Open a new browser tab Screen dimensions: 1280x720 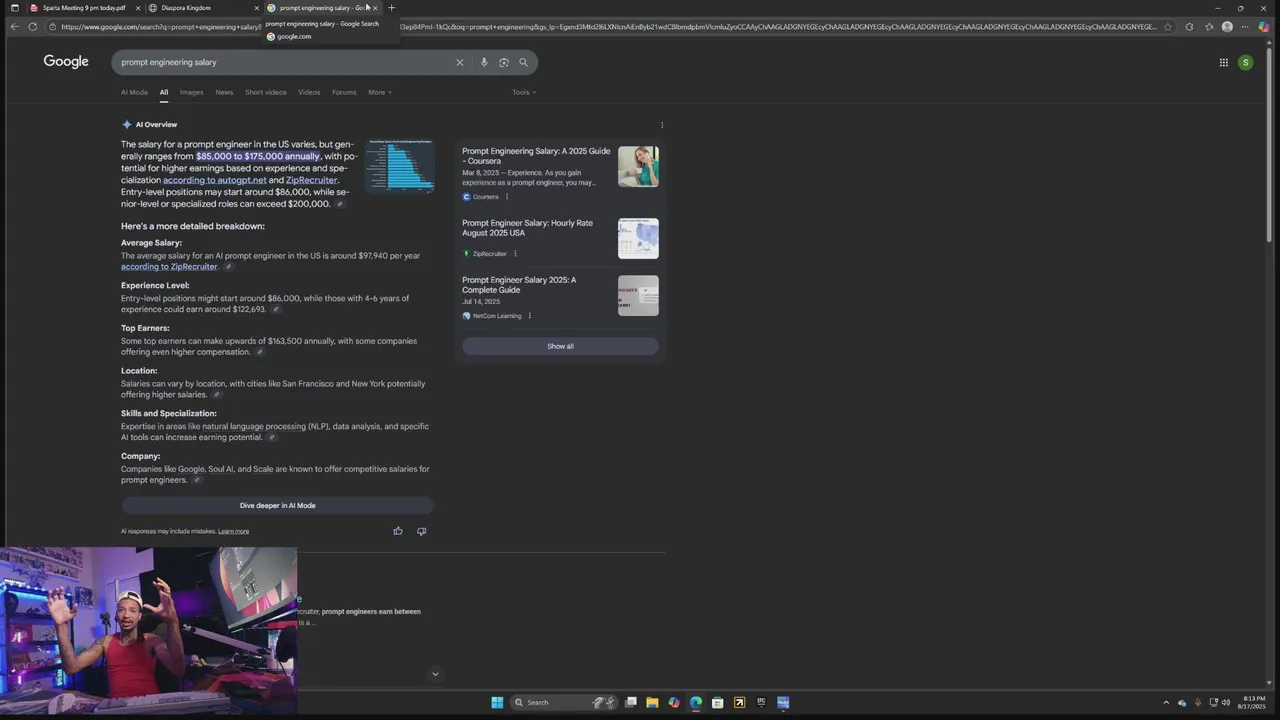coord(391,8)
